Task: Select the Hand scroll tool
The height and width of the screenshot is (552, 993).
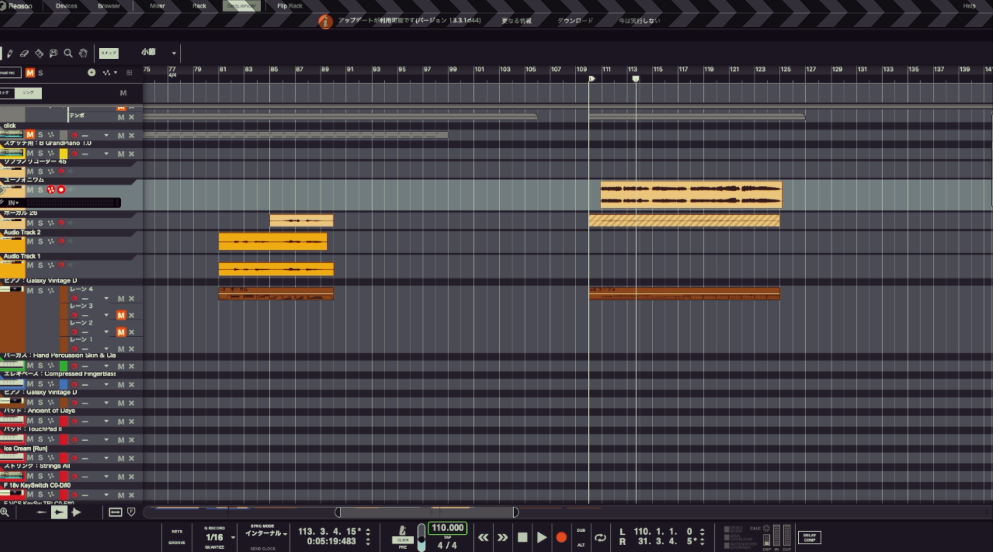Action: click(82, 53)
